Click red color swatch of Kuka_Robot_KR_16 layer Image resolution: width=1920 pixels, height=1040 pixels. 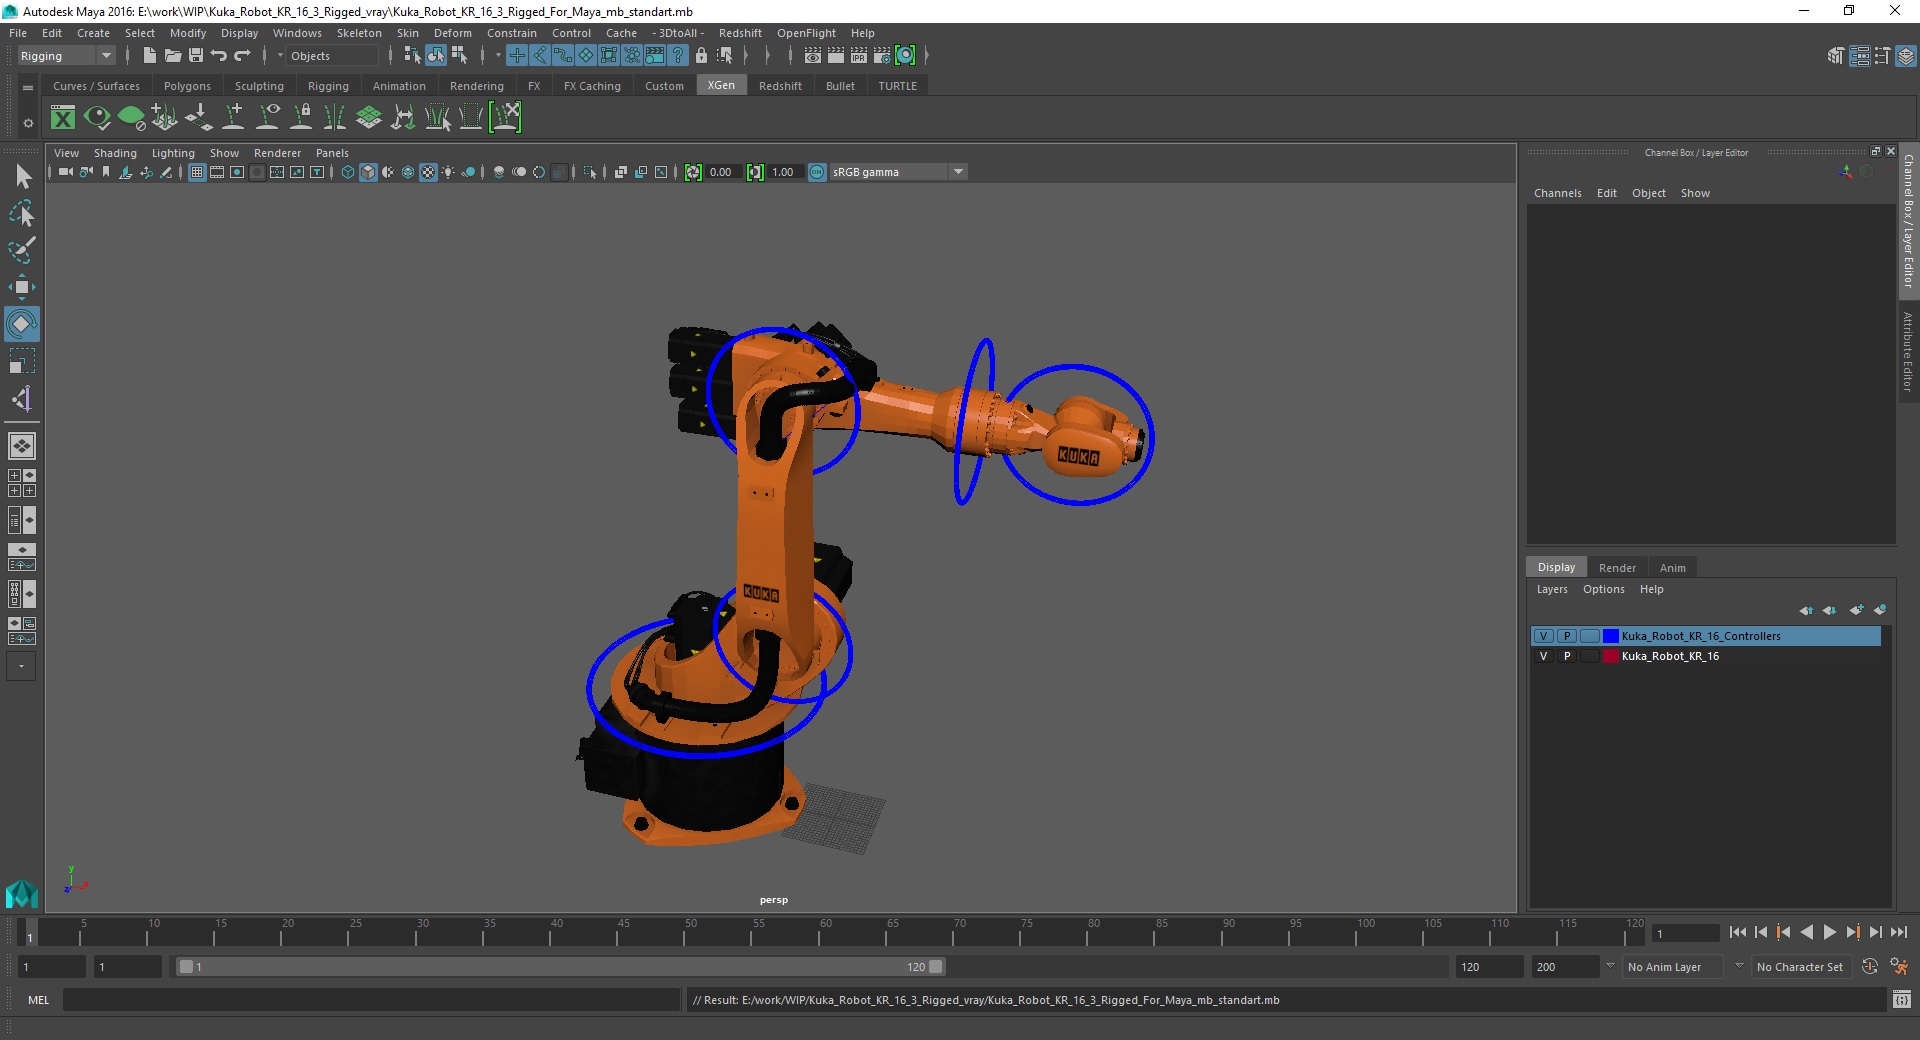pos(1610,656)
